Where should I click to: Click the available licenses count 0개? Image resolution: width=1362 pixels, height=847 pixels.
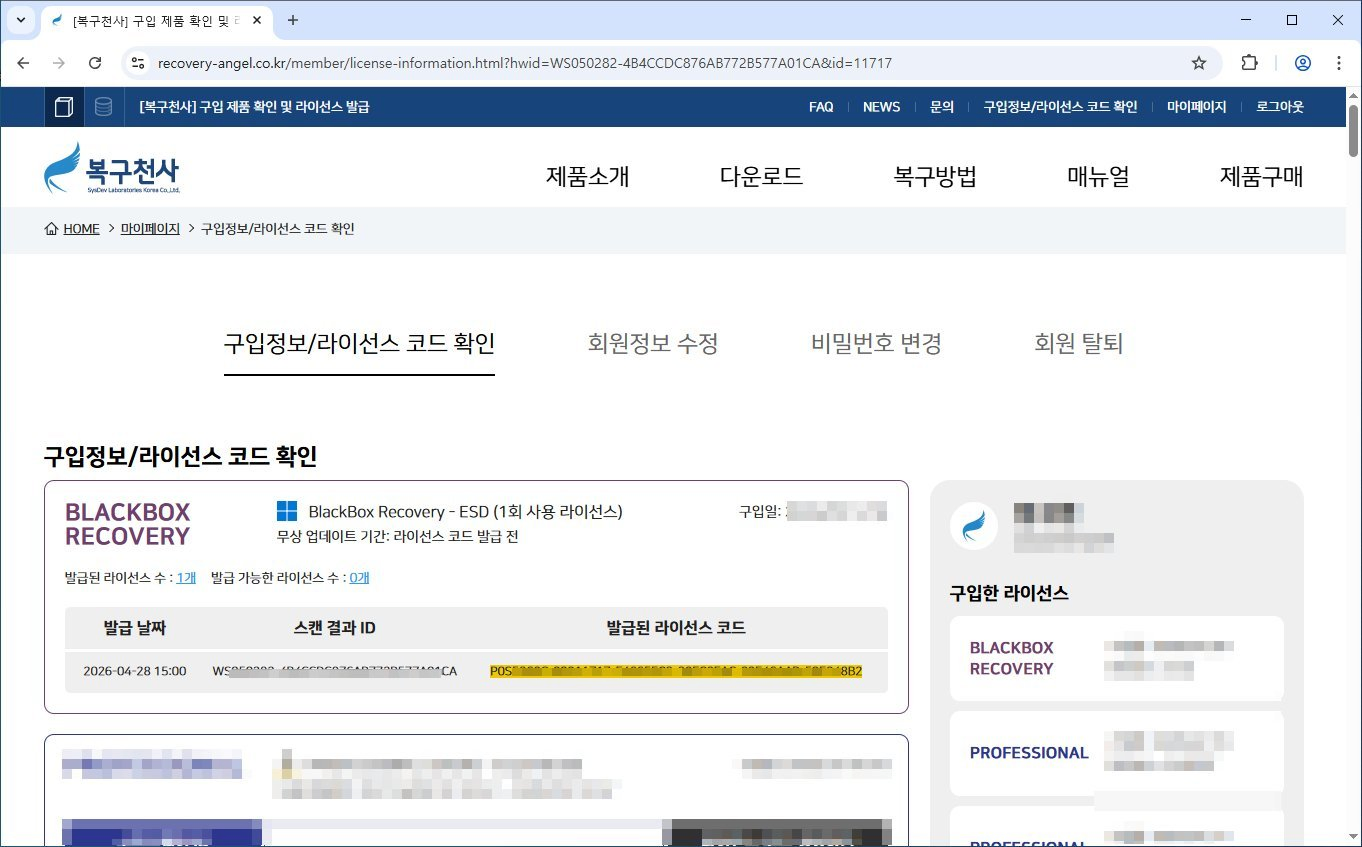[x=359, y=577]
